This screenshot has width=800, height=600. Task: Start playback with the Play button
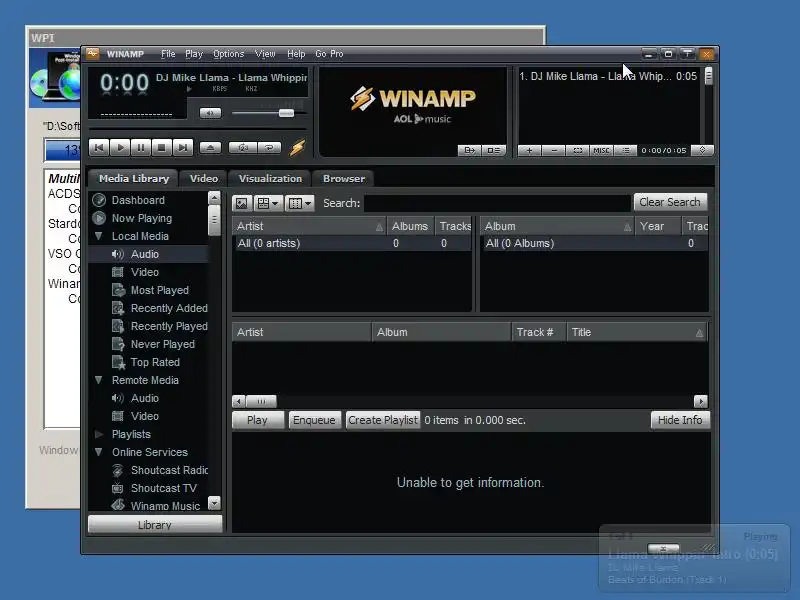pos(120,147)
